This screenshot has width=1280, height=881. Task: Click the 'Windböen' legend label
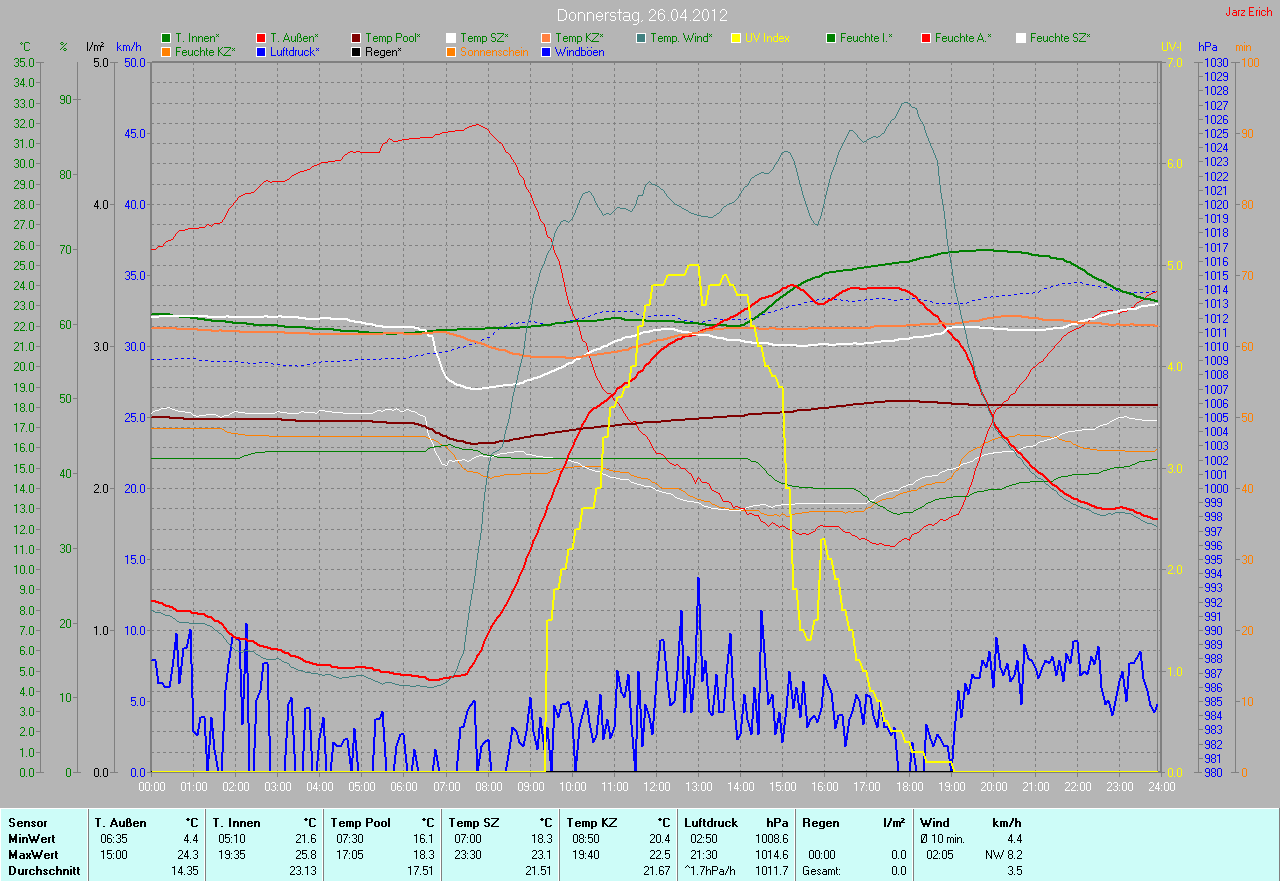coord(579,51)
